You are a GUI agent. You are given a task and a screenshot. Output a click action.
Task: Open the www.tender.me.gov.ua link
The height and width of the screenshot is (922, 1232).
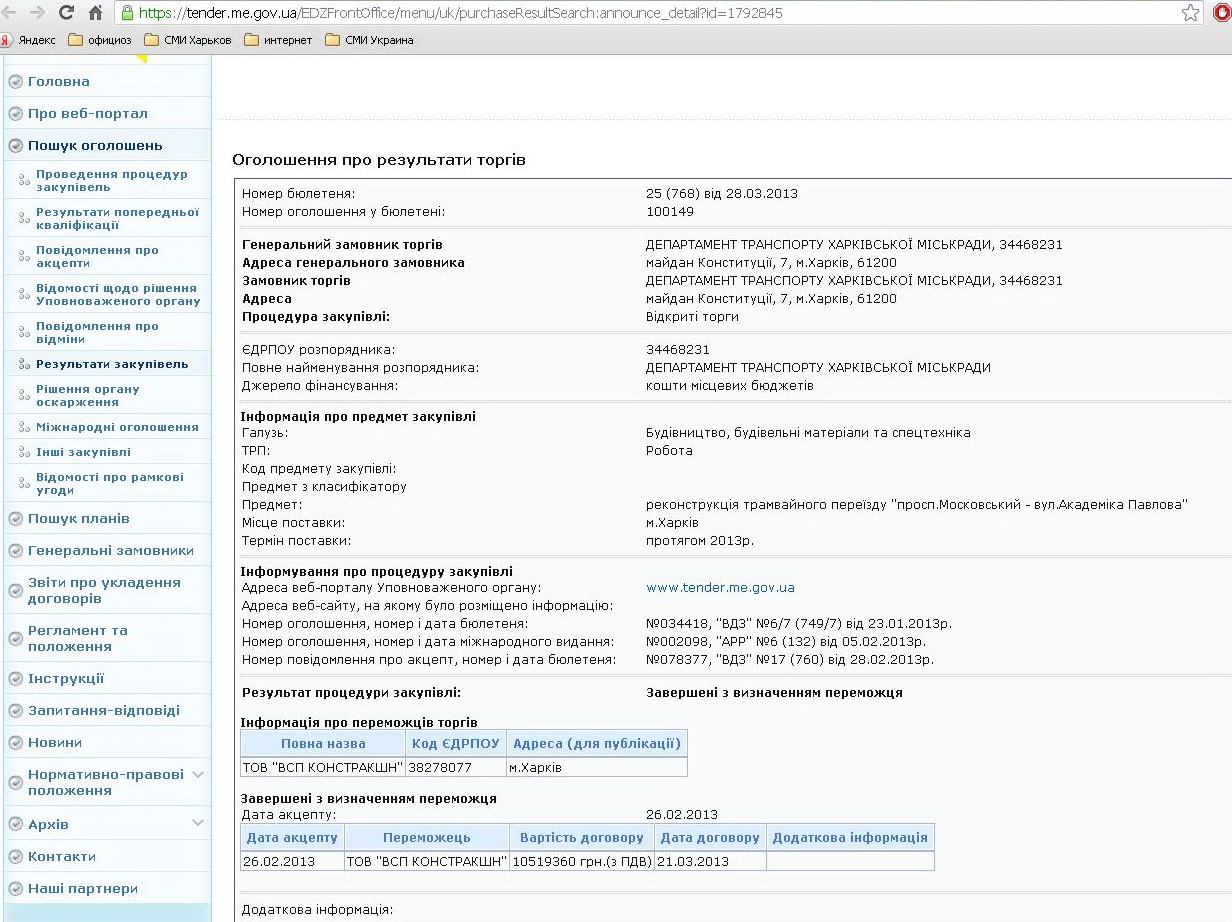point(720,587)
